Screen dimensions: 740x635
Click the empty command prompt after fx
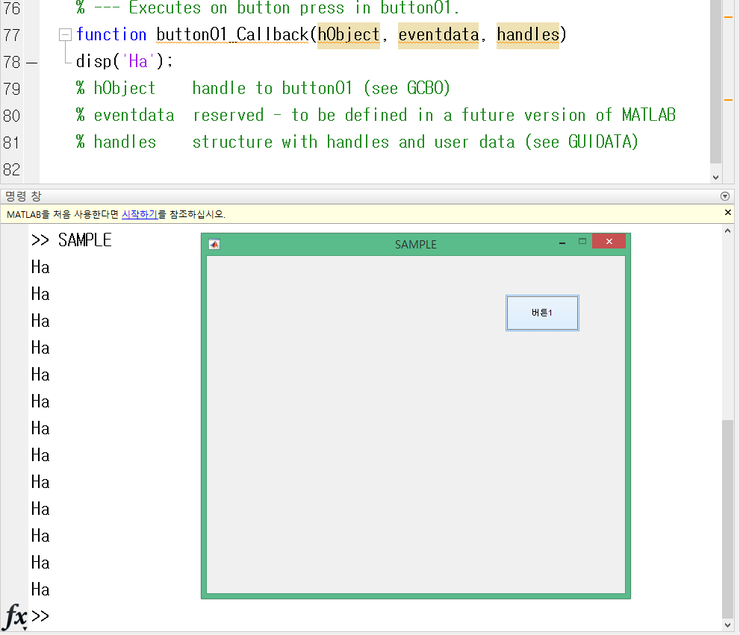41,616
